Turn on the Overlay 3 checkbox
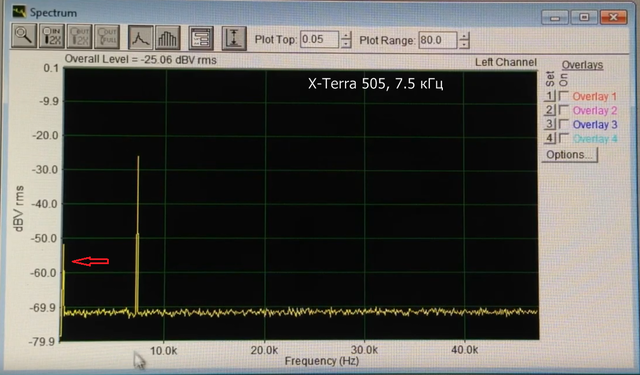640x375 pixels. coord(564,124)
